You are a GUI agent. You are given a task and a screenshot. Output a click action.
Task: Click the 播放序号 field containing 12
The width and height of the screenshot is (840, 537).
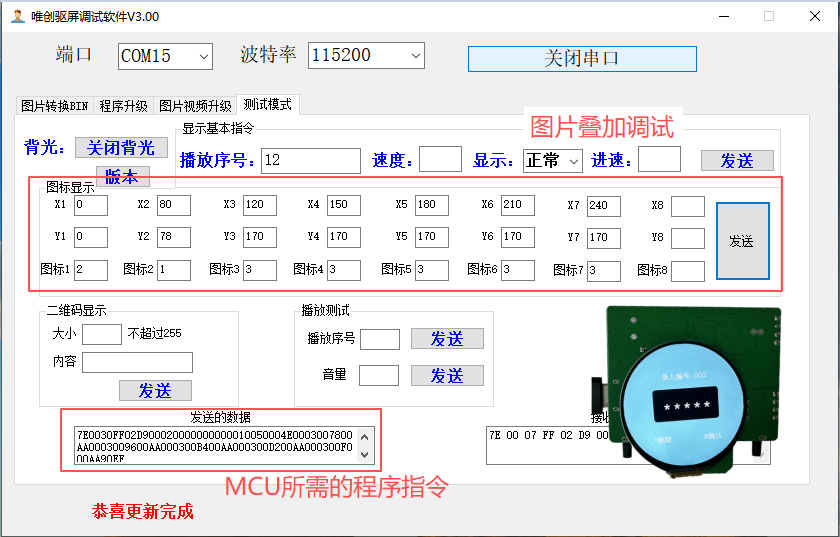[310, 160]
